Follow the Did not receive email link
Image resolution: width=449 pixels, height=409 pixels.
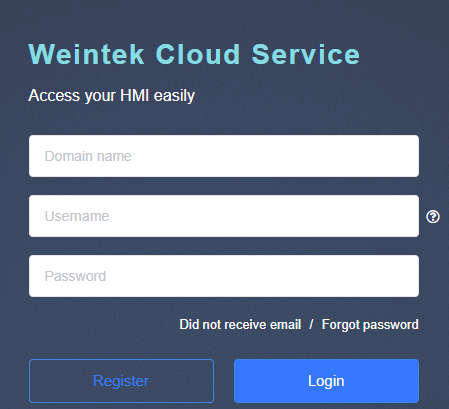tap(240, 325)
